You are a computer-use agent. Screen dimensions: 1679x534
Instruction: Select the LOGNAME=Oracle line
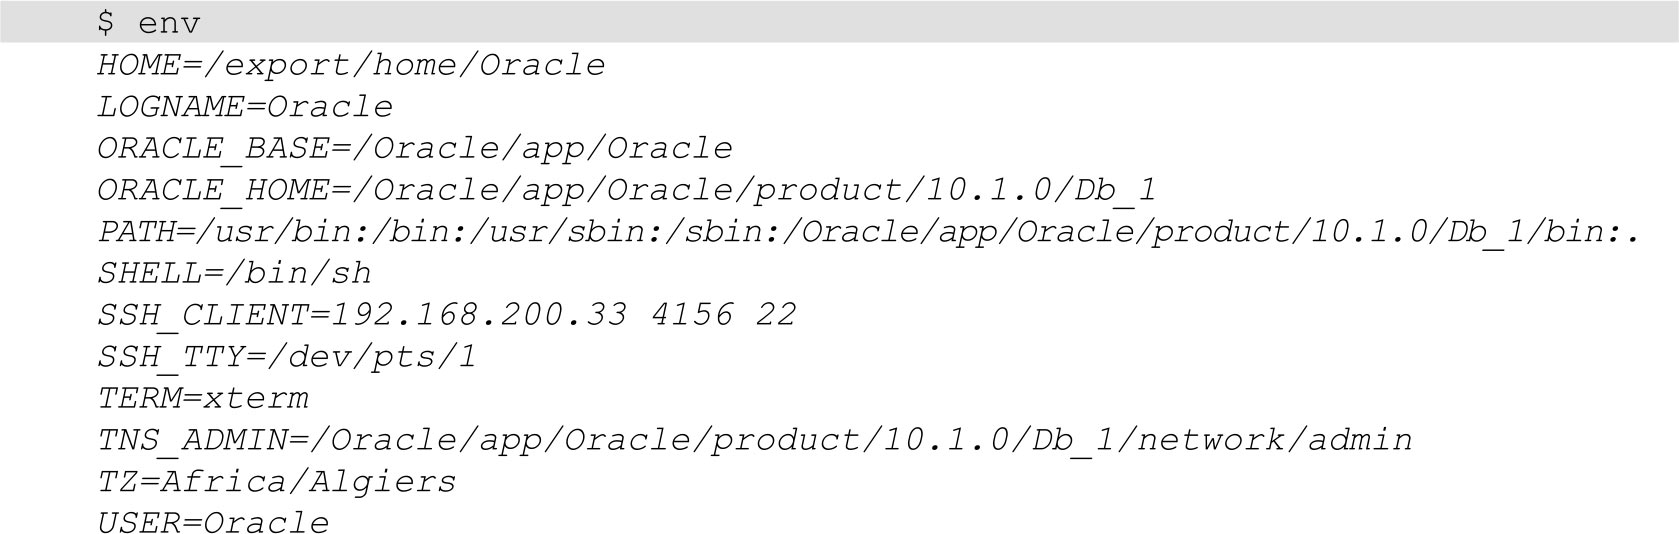[x=245, y=107]
